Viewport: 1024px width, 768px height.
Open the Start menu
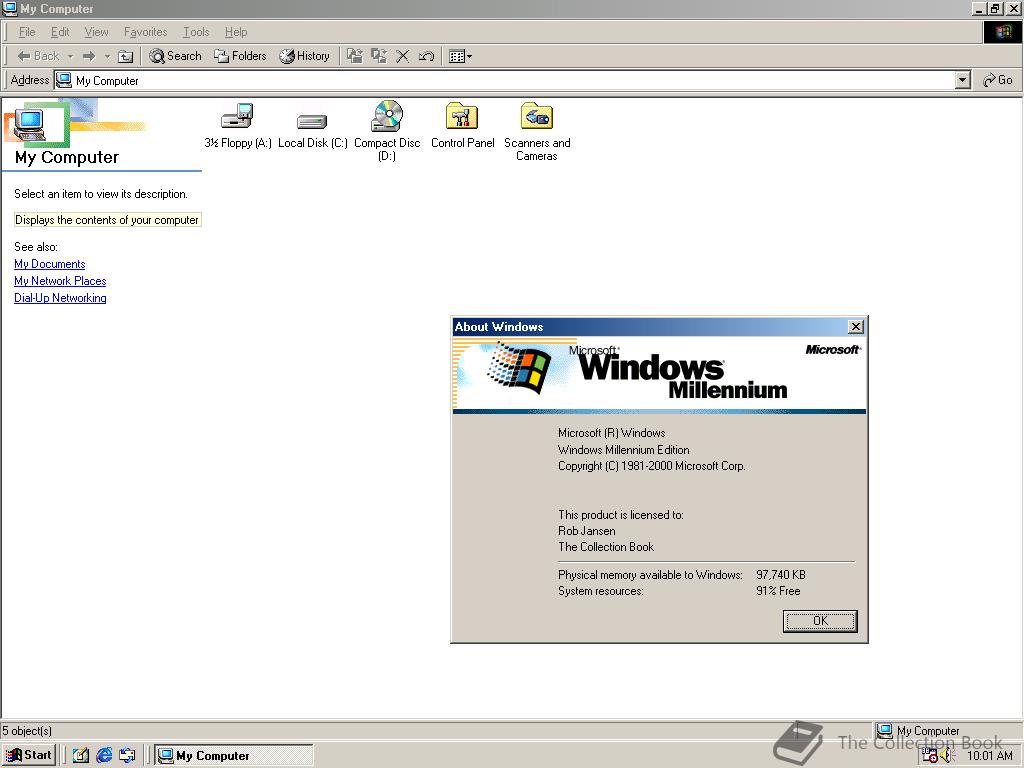(x=29, y=755)
